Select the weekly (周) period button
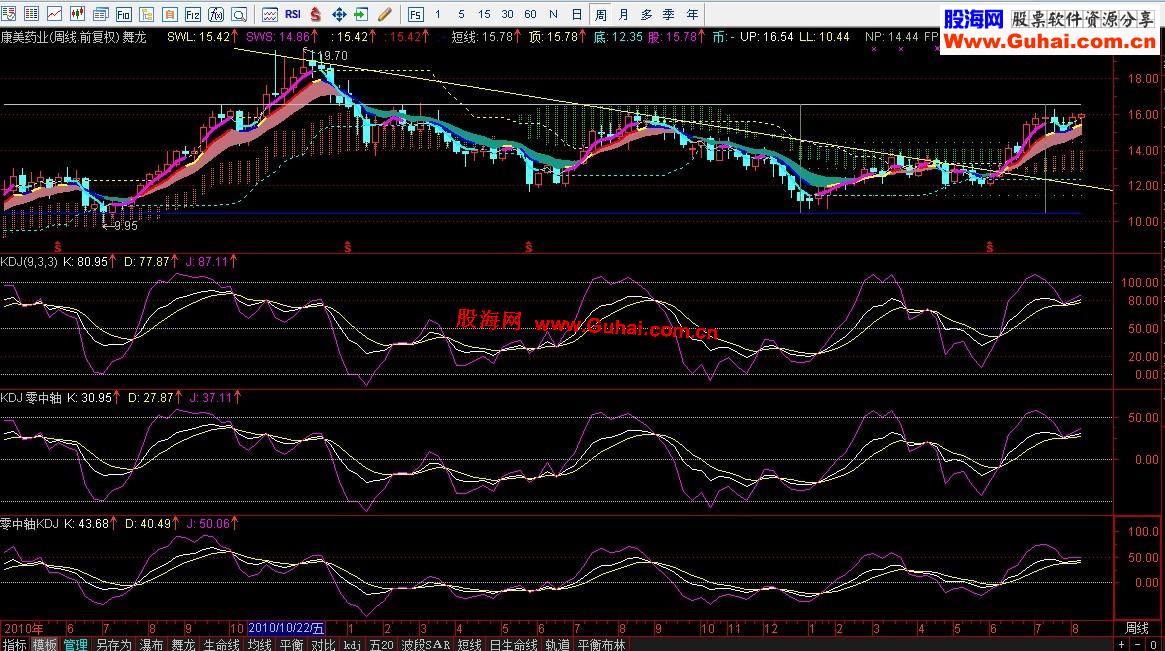 click(600, 14)
